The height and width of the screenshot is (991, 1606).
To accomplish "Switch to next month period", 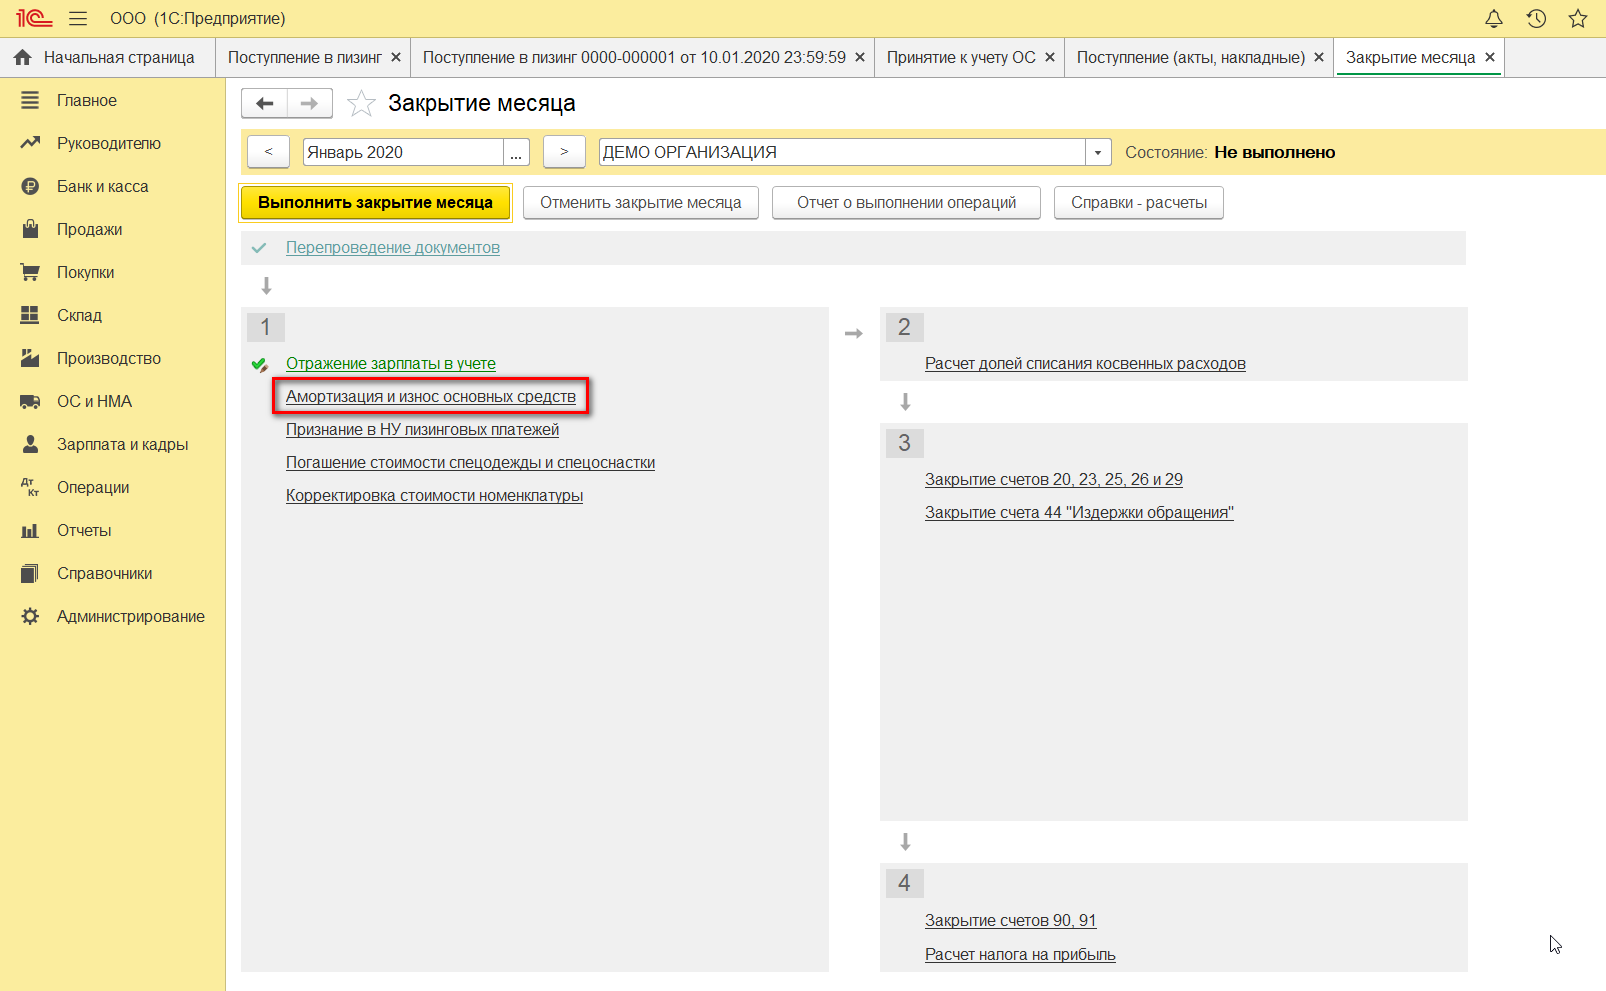I will click(564, 152).
